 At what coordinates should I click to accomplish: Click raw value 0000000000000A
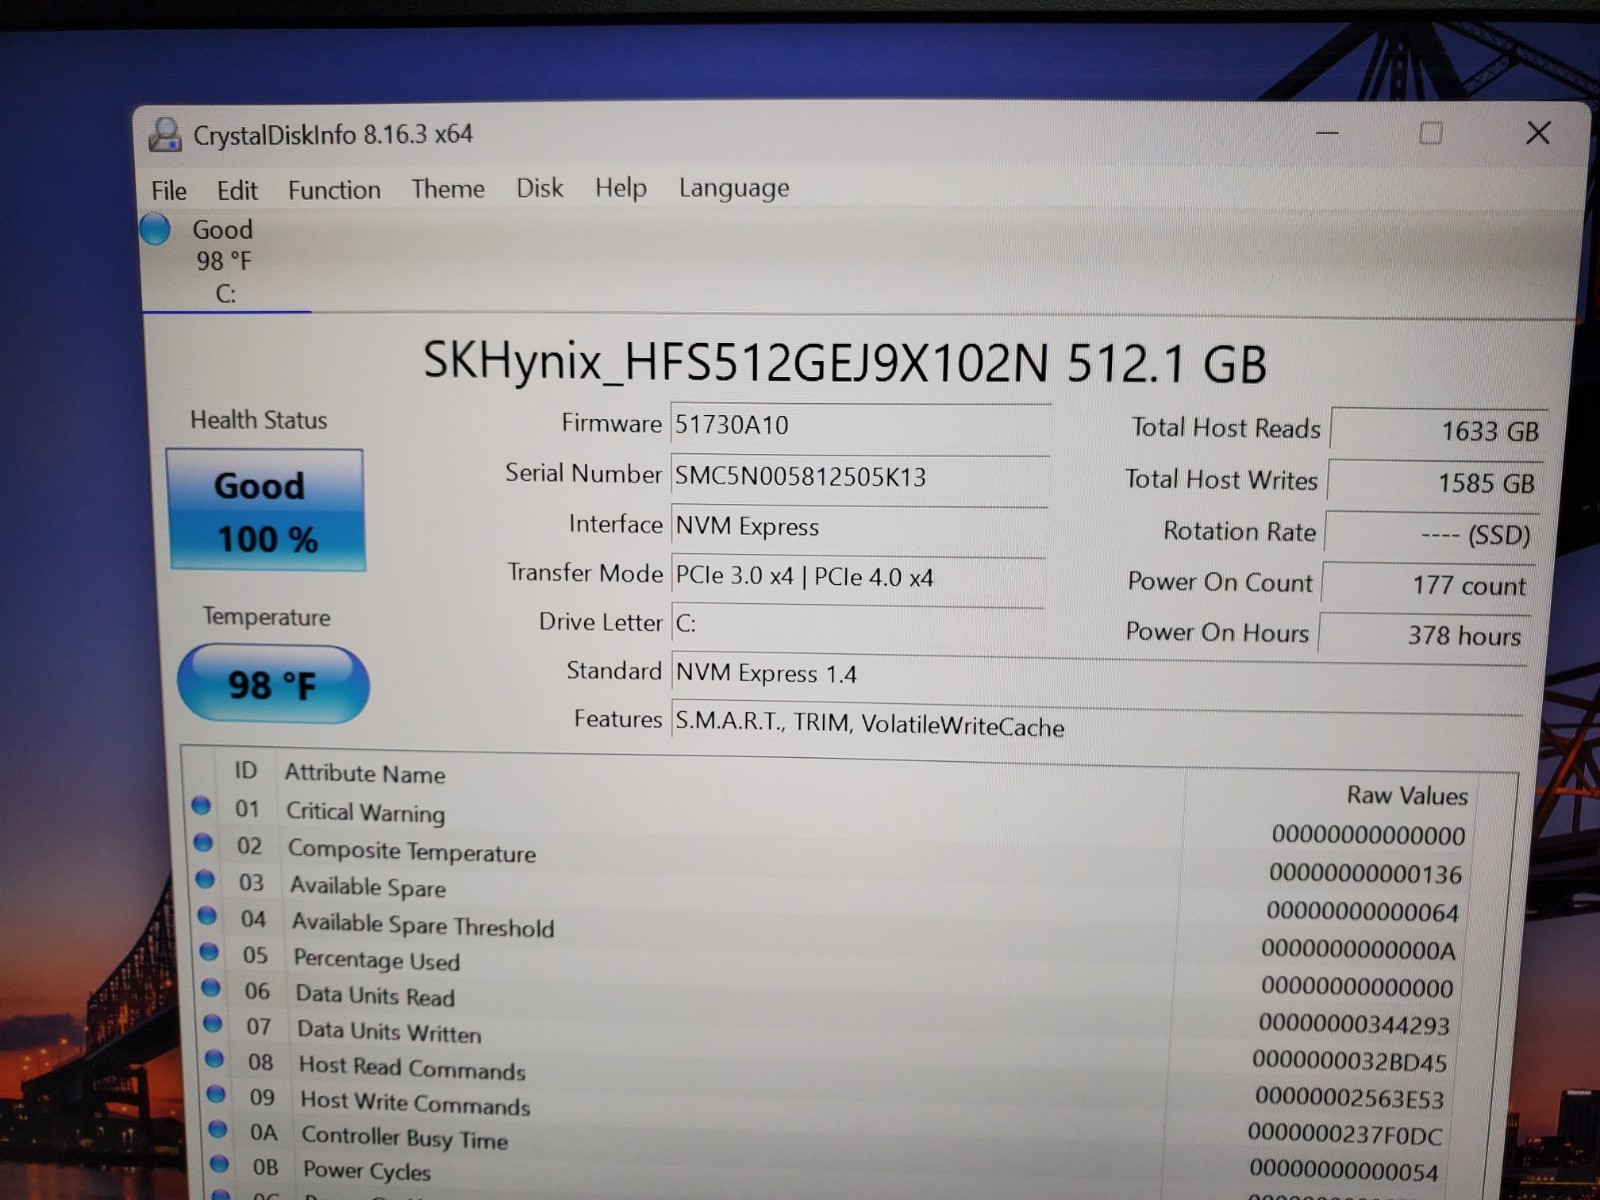point(1359,949)
